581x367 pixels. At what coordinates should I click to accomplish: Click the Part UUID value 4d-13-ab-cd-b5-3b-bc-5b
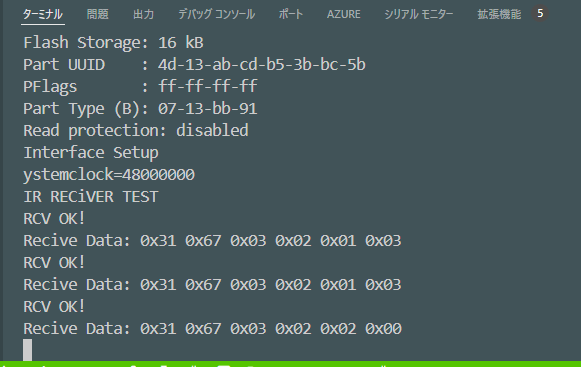coord(262,65)
